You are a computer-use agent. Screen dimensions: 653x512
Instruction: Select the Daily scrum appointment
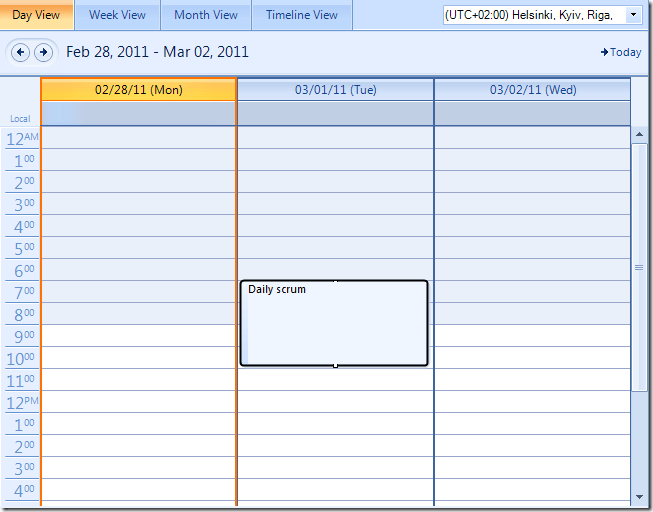click(334, 325)
